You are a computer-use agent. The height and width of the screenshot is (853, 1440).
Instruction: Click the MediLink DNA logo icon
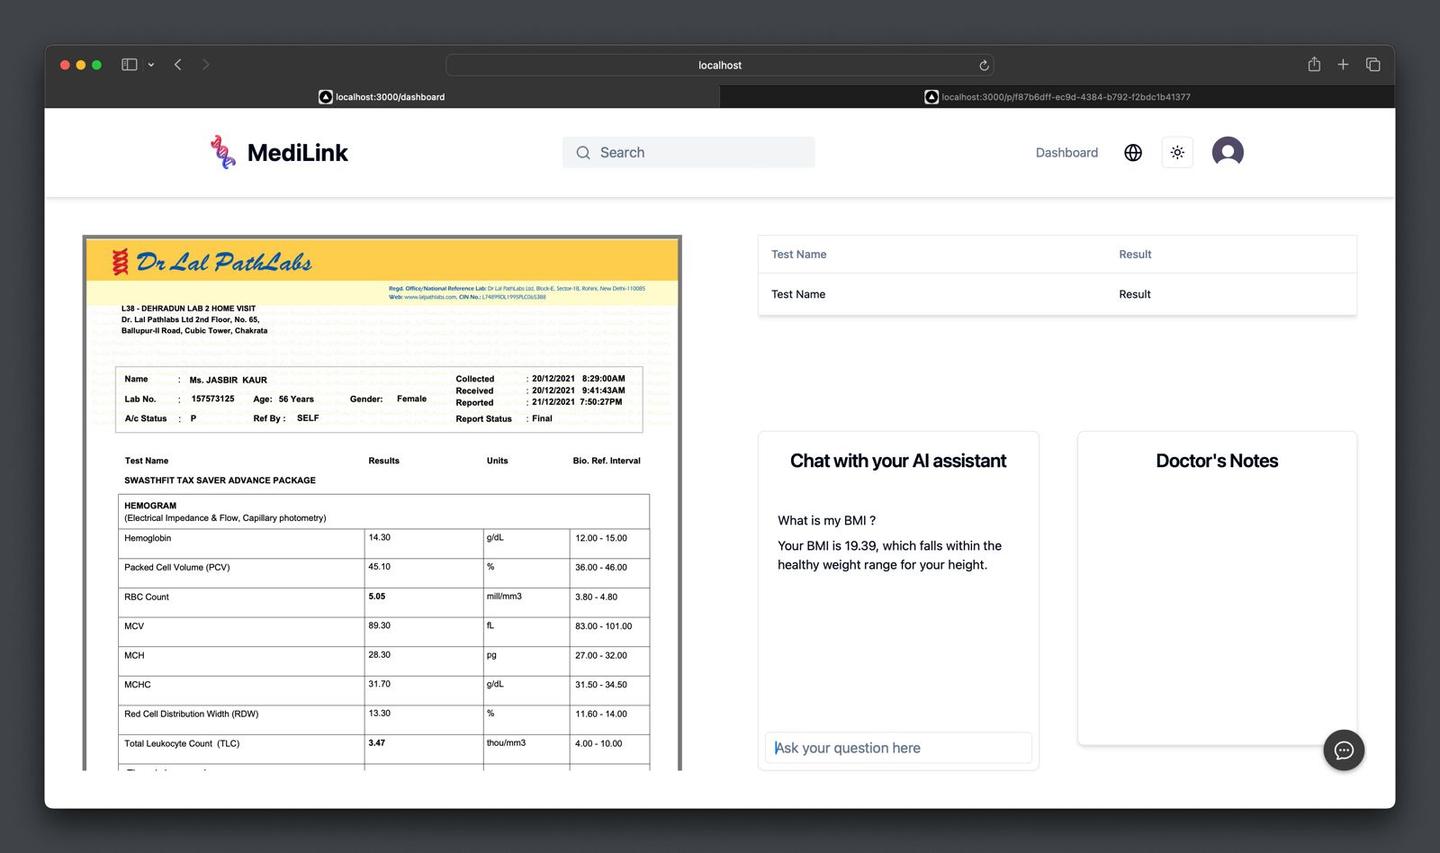[x=223, y=152]
